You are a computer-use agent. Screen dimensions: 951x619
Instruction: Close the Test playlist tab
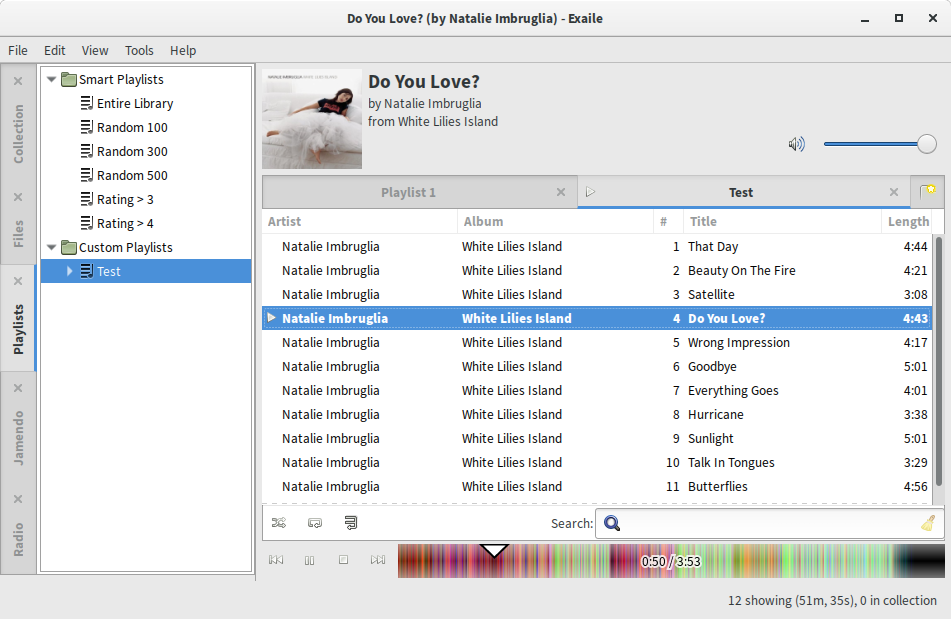(894, 192)
